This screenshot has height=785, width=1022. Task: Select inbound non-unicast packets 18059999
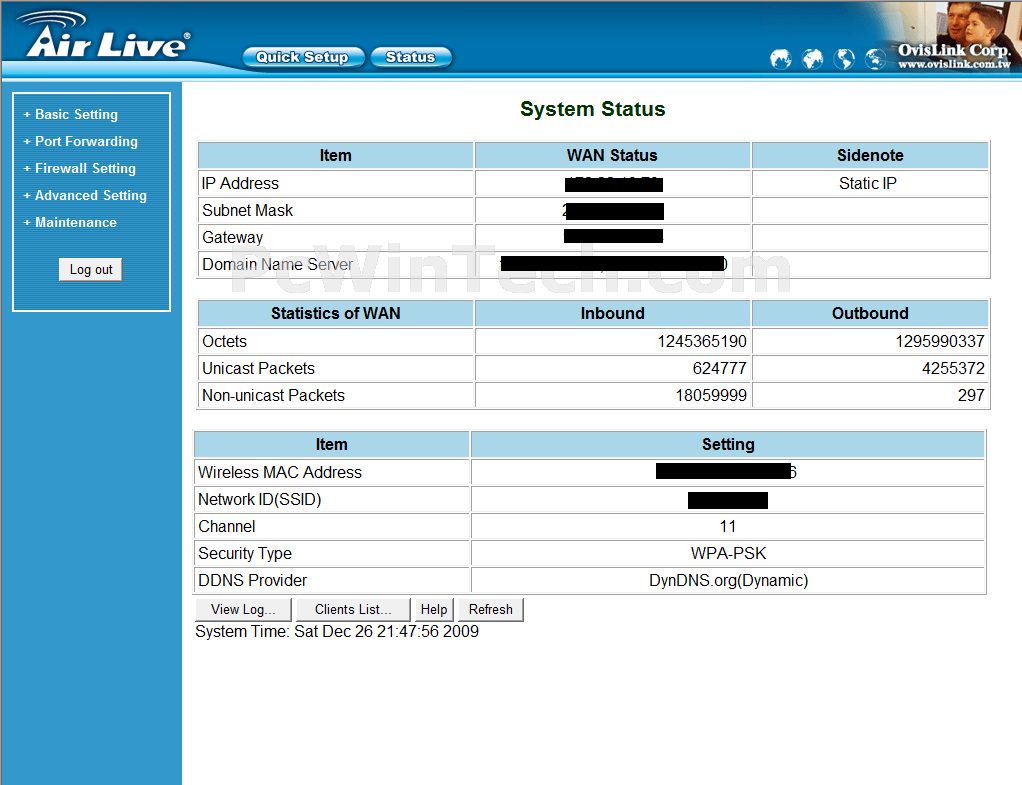pyautogui.click(x=711, y=395)
